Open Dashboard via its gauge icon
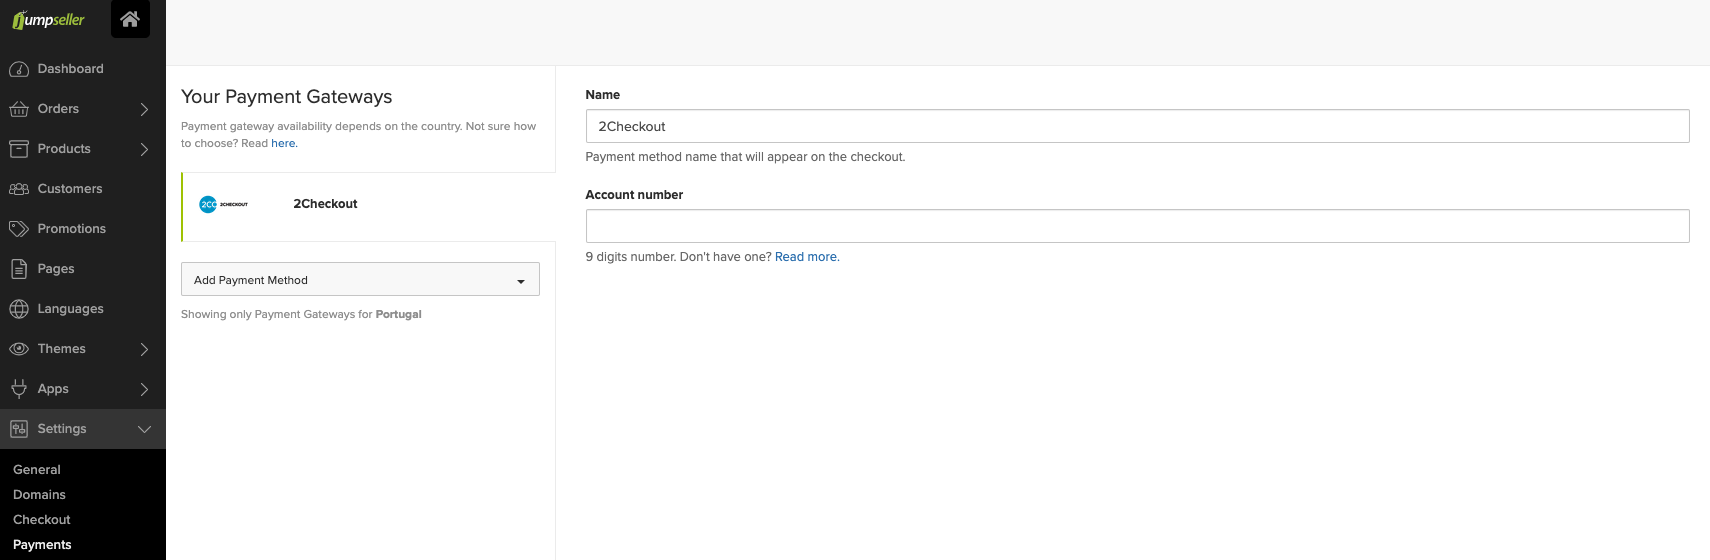 [x=19, y=69]
